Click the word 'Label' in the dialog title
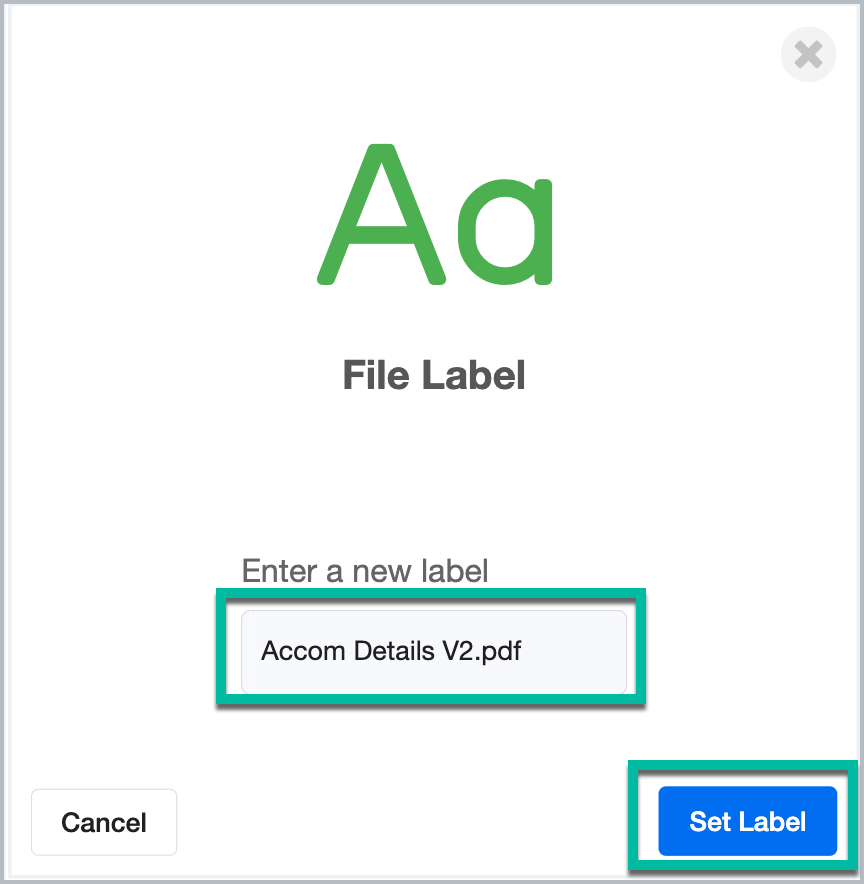The width and height of the screenshot is (864, 884). coord(473,375)
